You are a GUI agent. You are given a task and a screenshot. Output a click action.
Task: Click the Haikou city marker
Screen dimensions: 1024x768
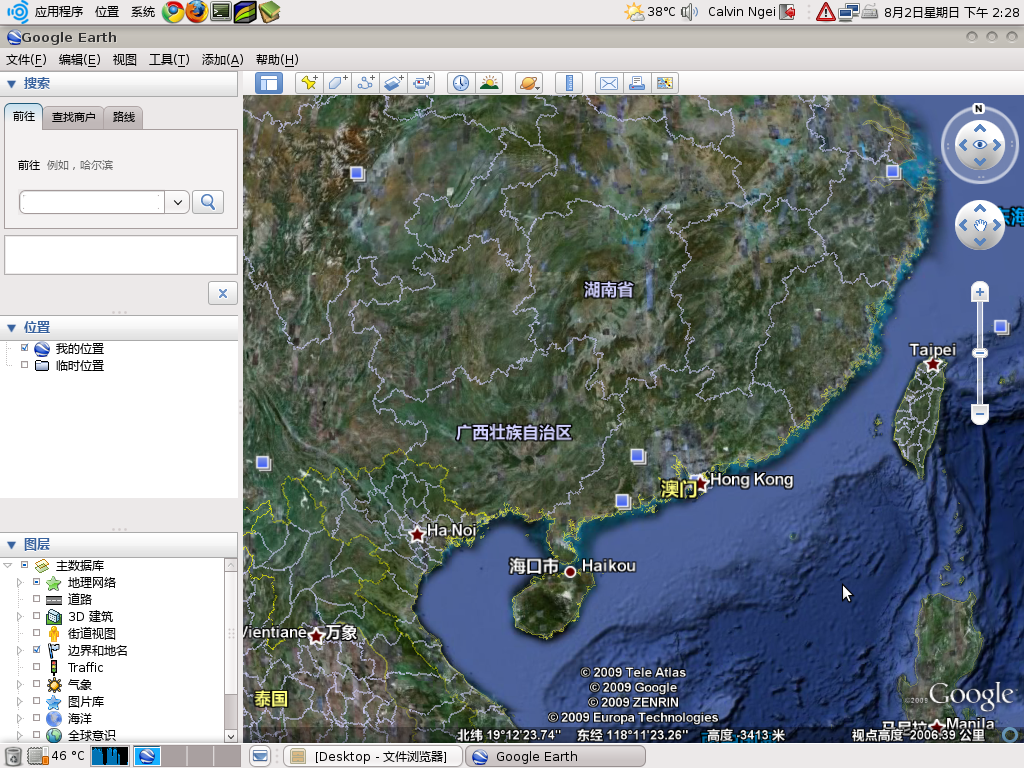pos(570,571)
